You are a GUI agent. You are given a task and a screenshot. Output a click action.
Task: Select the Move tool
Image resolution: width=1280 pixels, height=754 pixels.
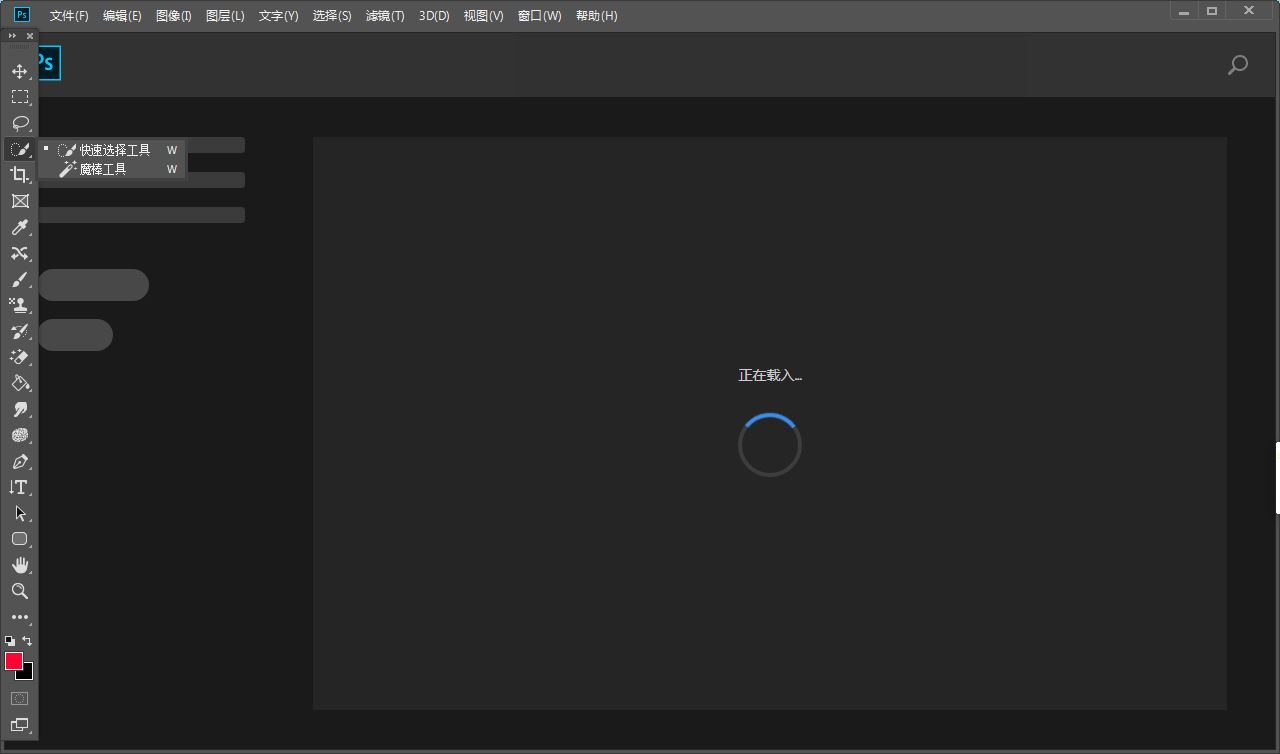tap(19, 71)
